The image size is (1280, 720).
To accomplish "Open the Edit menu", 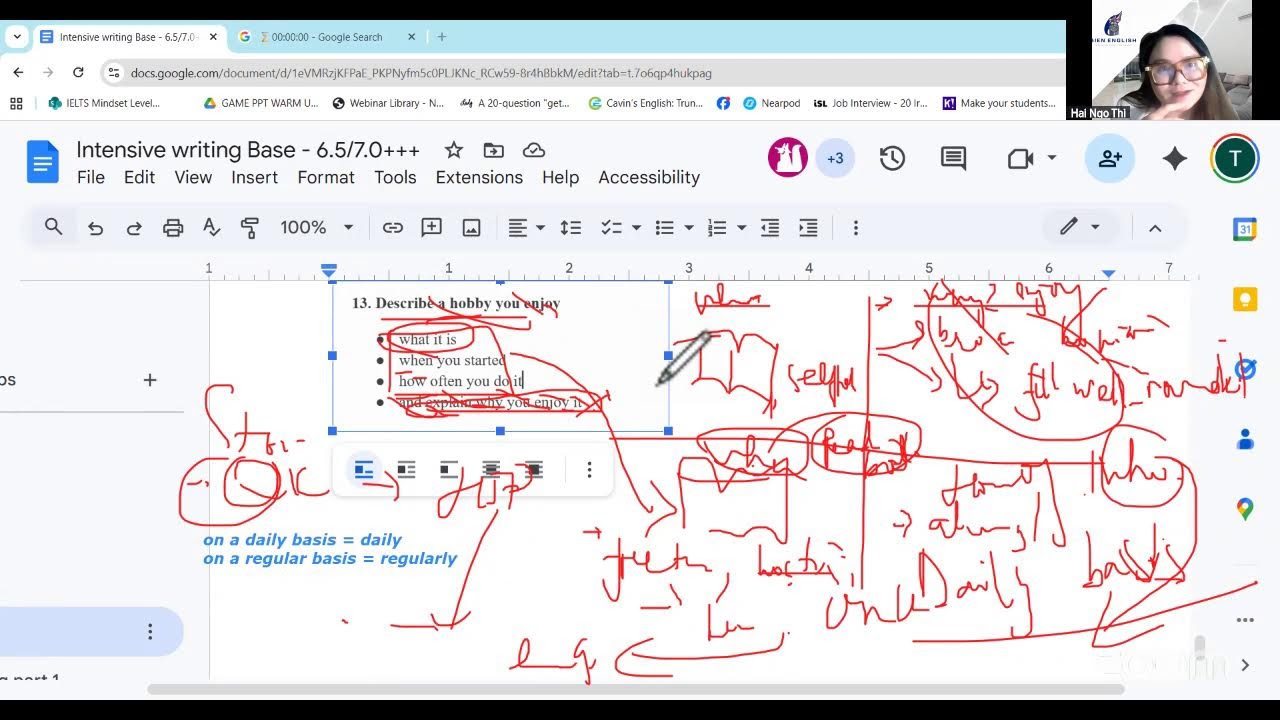I will [139, 177].
